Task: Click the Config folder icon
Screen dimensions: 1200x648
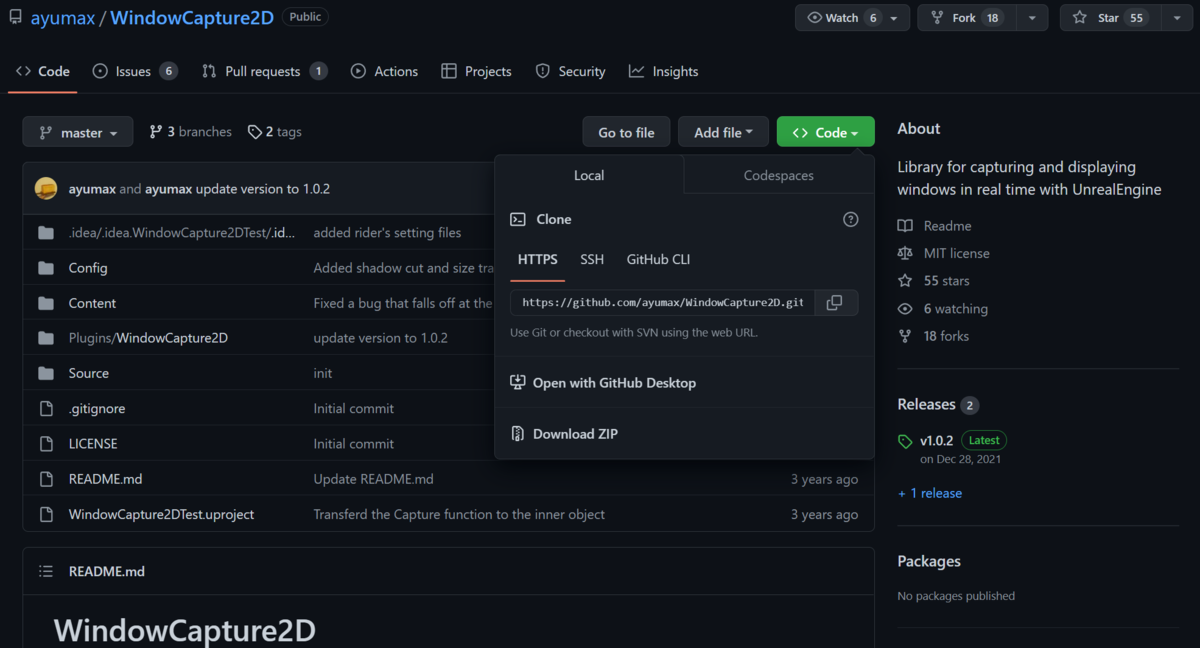Action: coord(45,268)
